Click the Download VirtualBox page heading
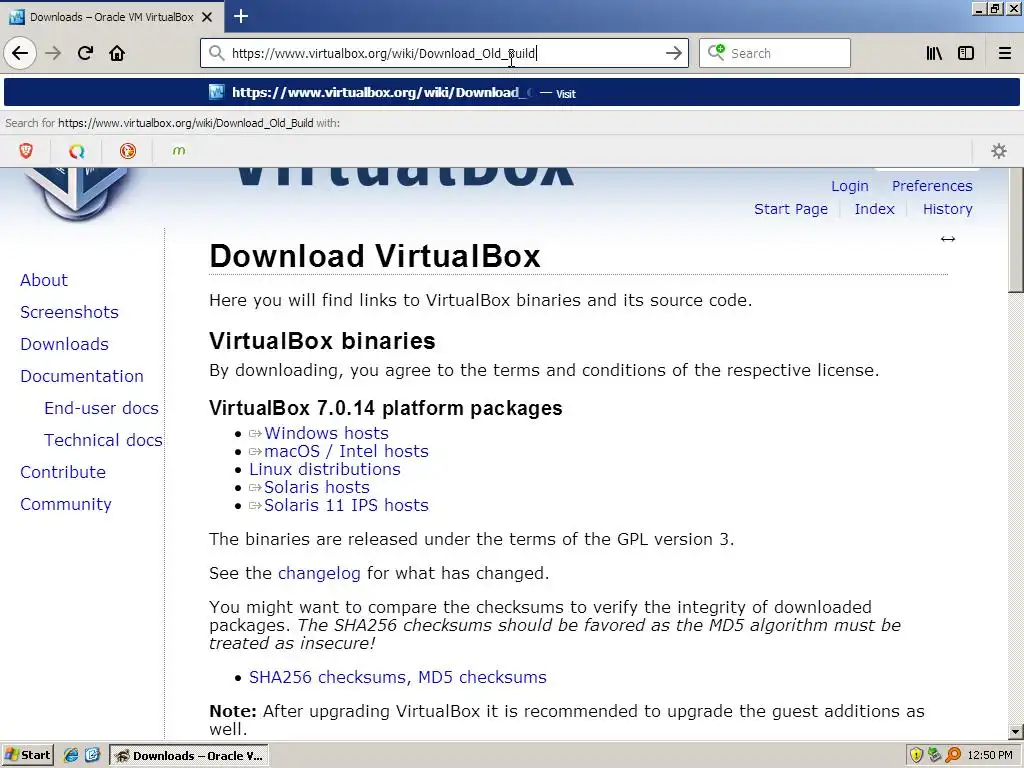1024x768 pixels. [375, 256]
